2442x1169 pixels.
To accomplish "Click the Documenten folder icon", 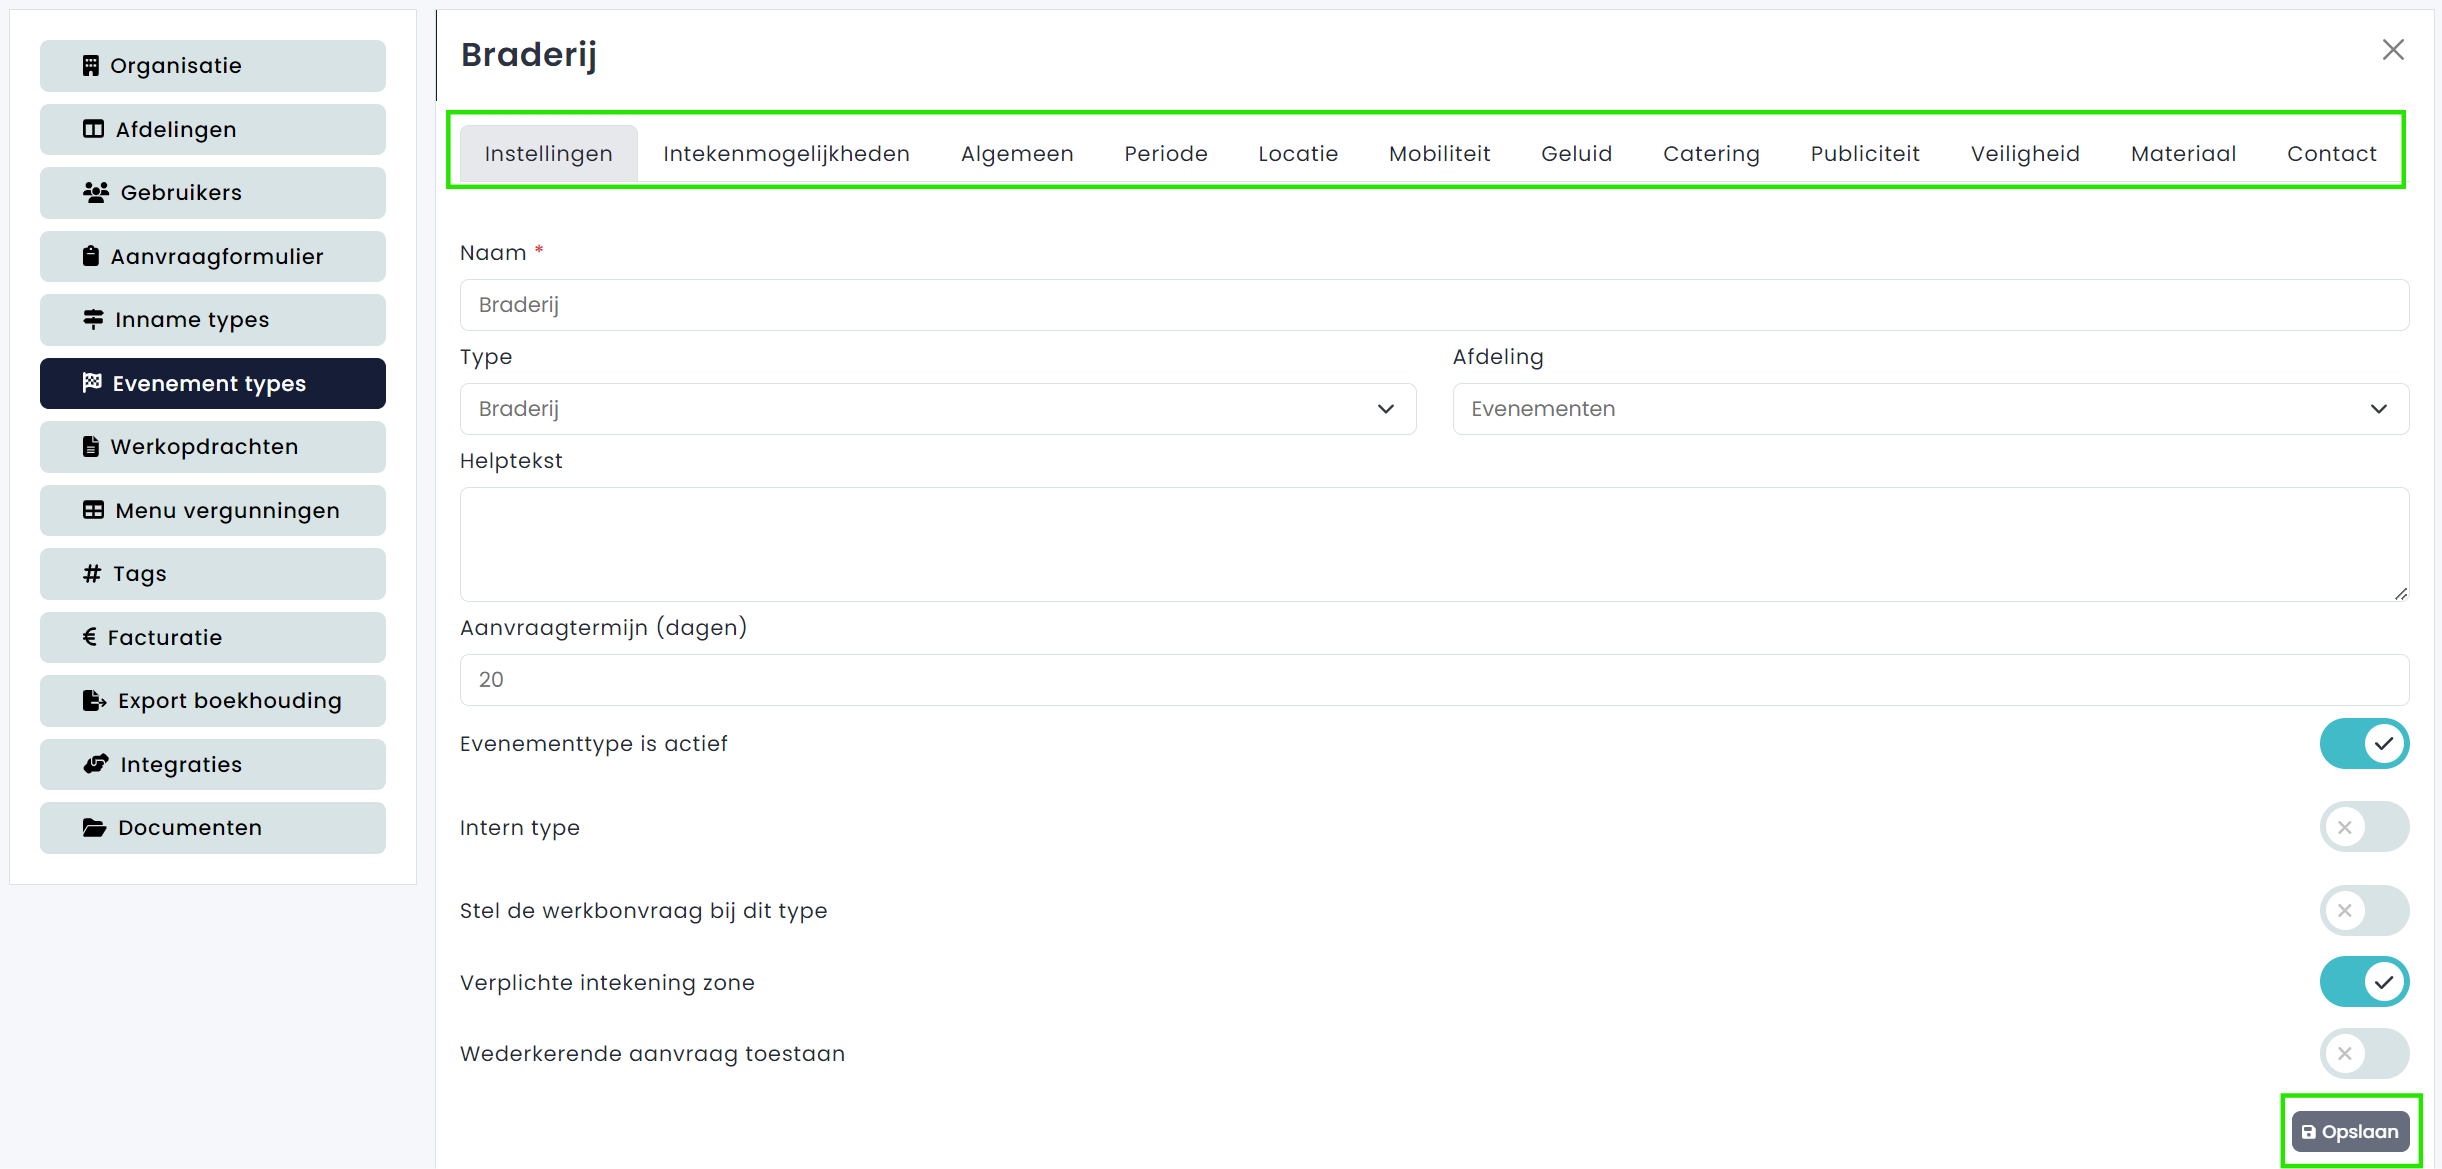I will point(94,828).
